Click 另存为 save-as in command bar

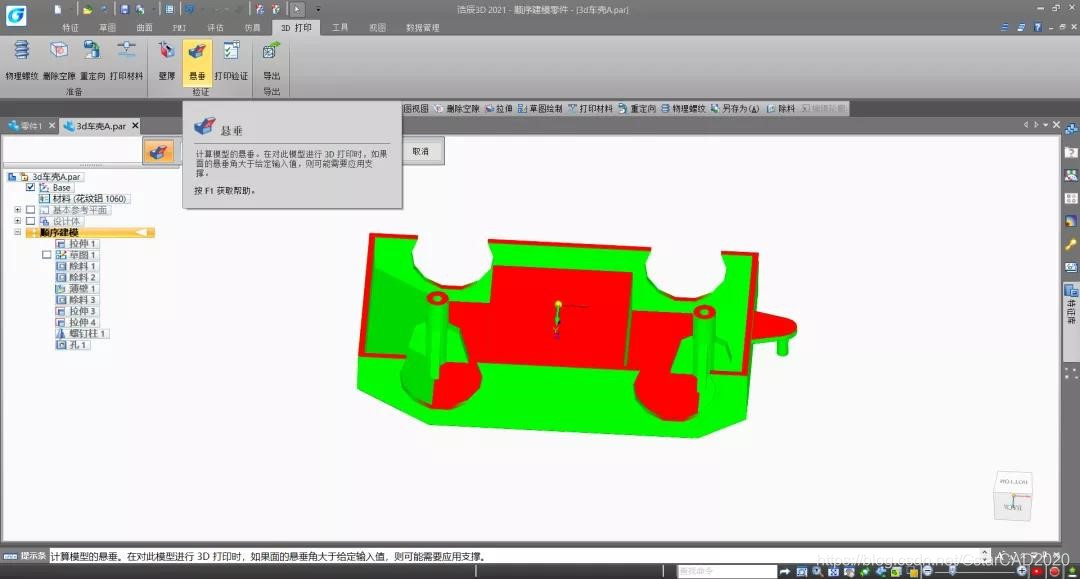pos(735,109)
